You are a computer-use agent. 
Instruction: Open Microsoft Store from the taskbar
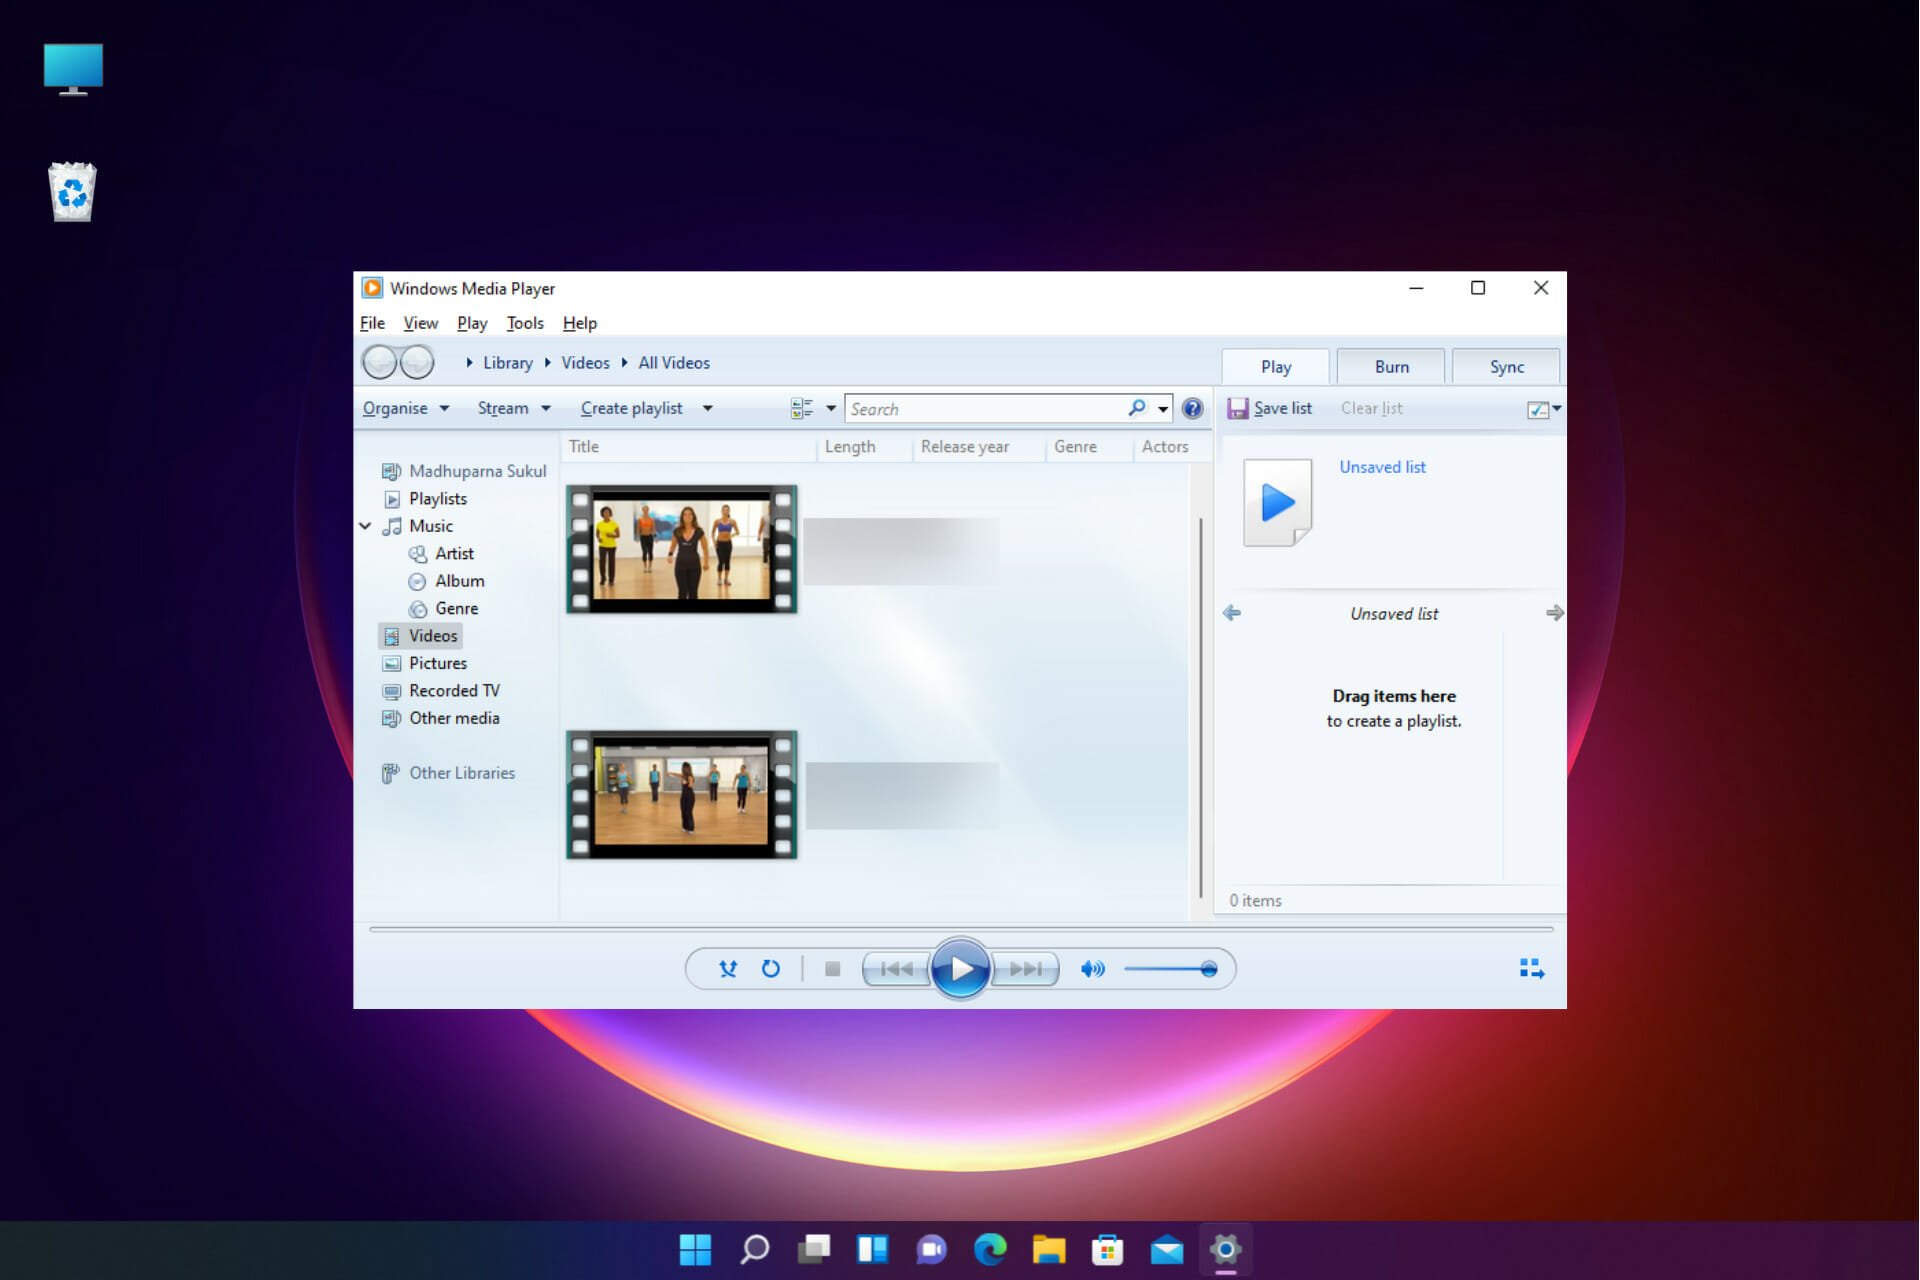[1107, 1249]
